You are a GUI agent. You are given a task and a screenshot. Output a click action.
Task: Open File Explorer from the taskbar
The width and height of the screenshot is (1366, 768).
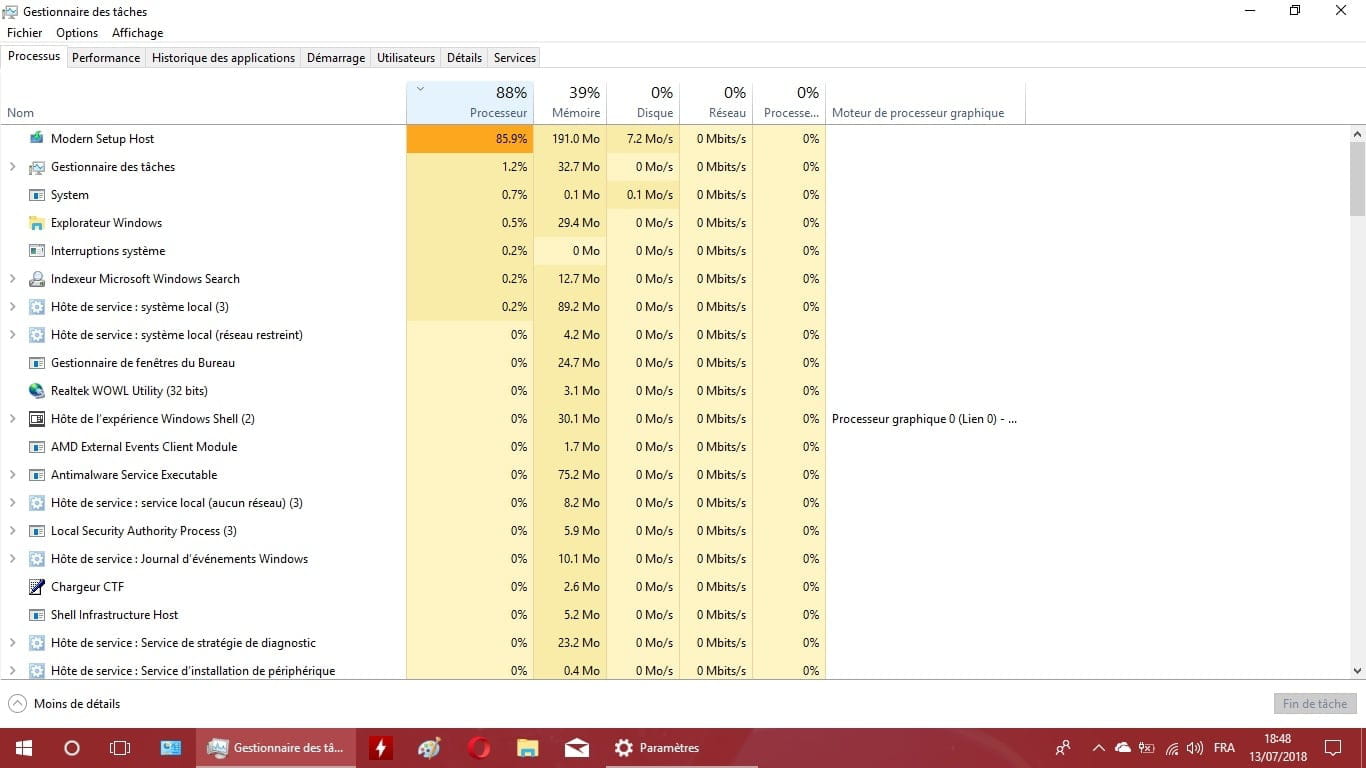pyautogui.click(x=528, y=747)
